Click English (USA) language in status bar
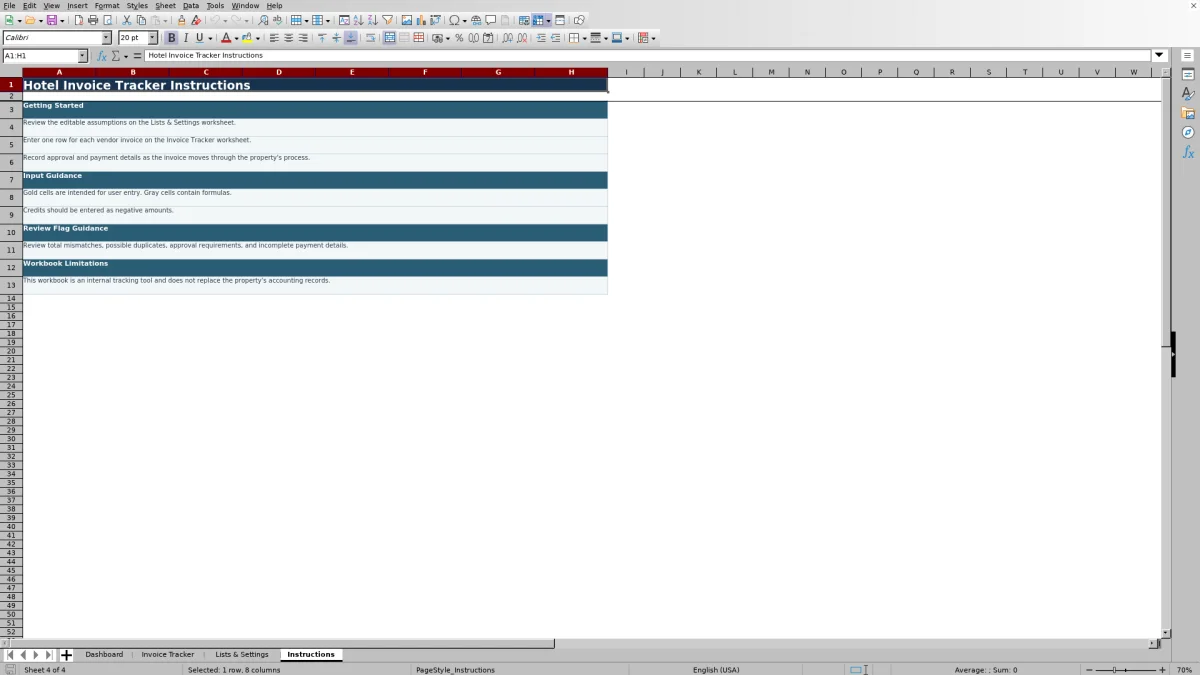 click(718, 670)
